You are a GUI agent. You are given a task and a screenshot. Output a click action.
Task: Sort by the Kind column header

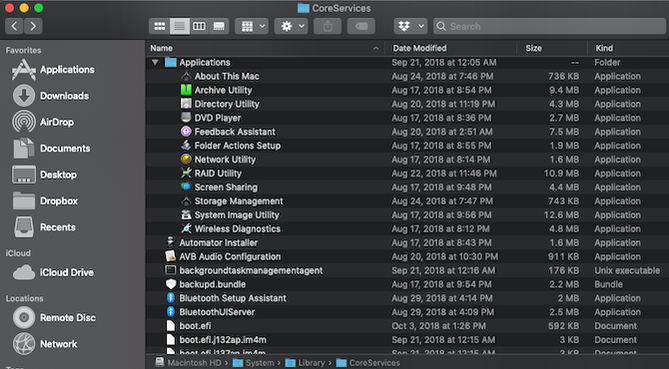[x=628, y=48]
